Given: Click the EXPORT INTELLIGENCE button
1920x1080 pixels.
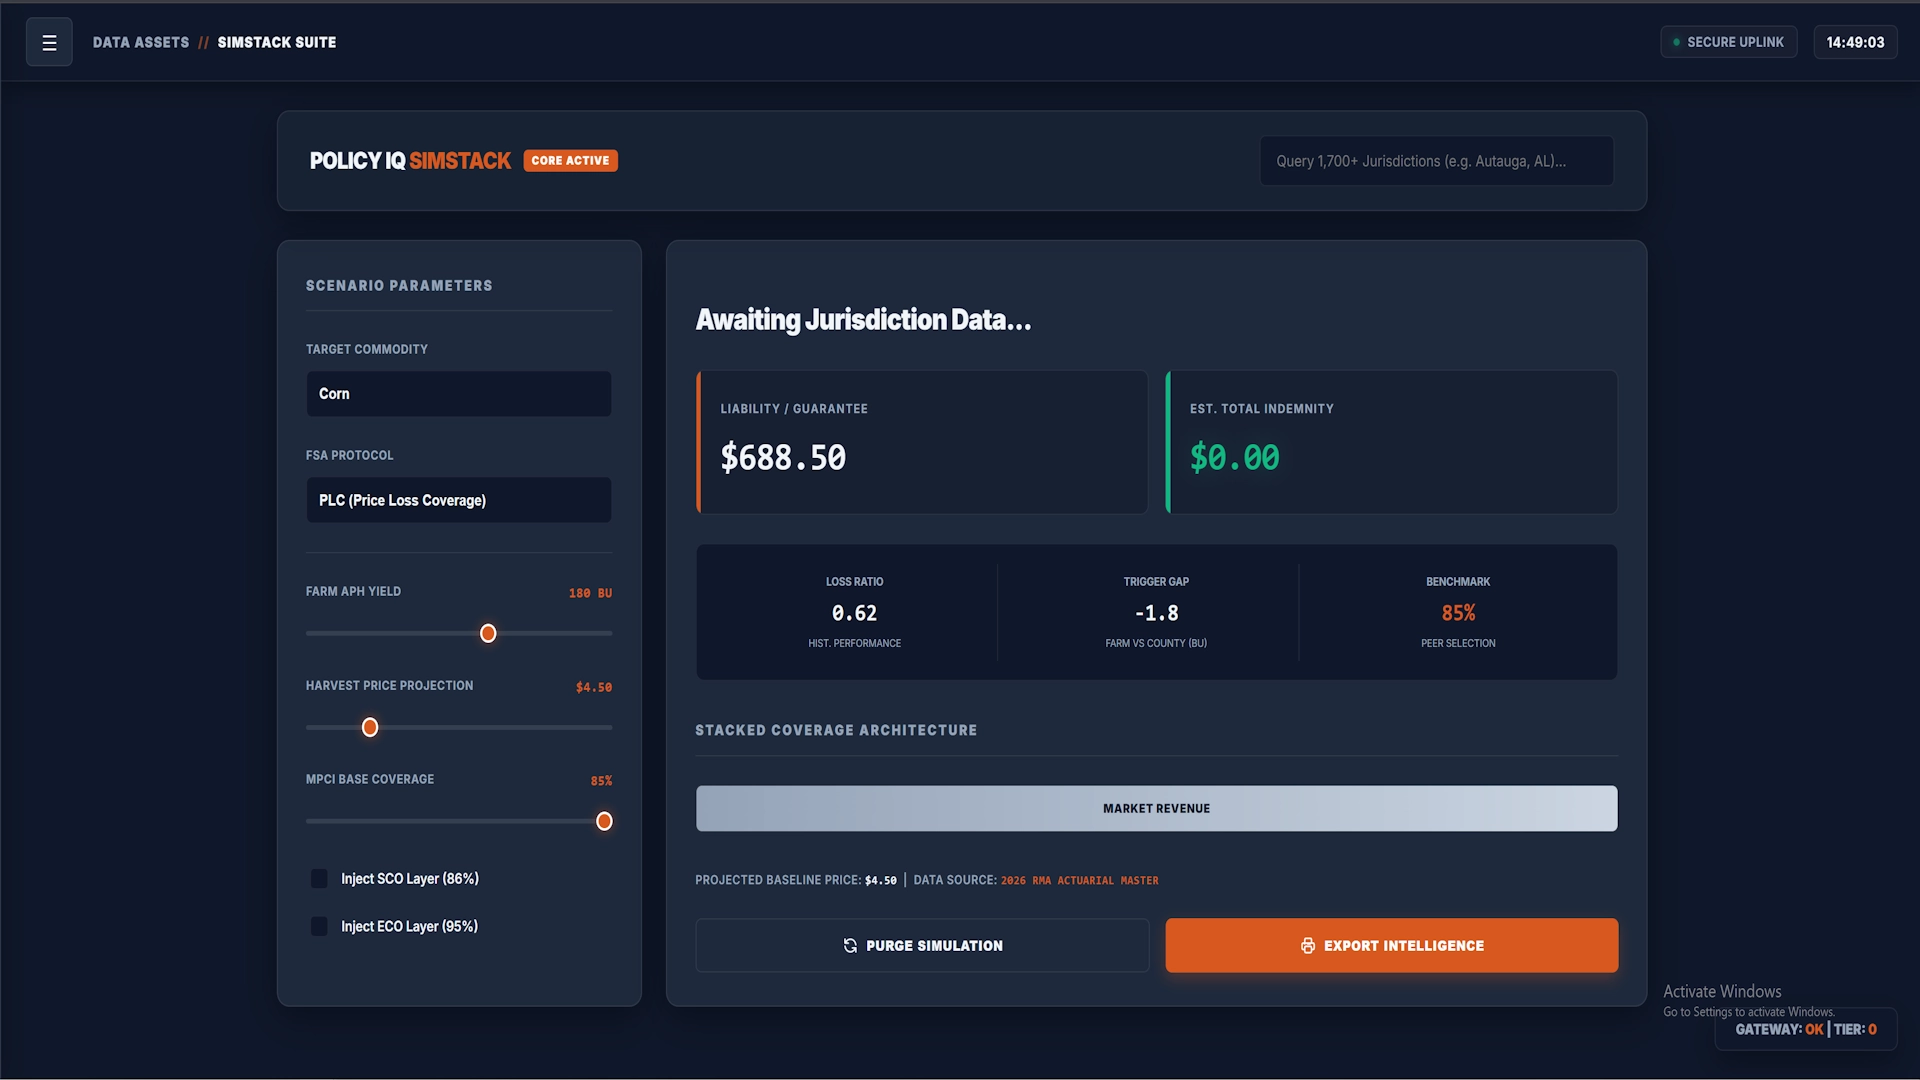Looking at the screenshot, I should 1391,945.
